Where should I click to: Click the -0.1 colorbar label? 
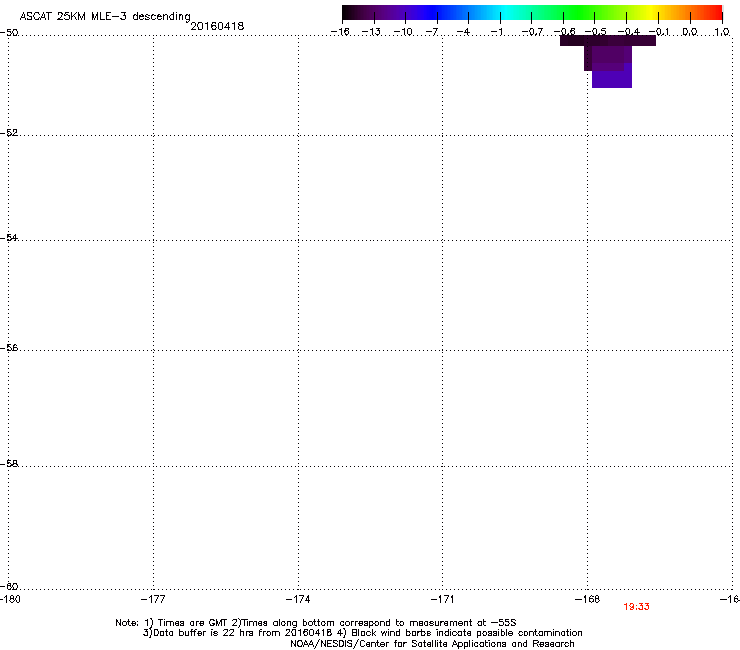(659, 32)
